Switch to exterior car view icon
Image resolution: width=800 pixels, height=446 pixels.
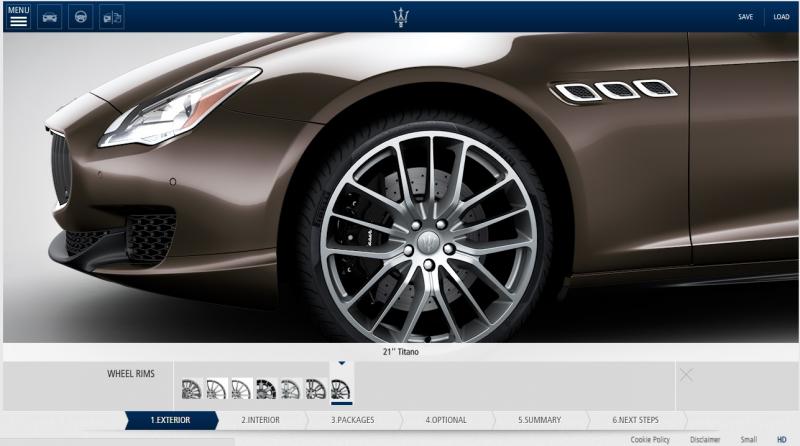(49, 17)
